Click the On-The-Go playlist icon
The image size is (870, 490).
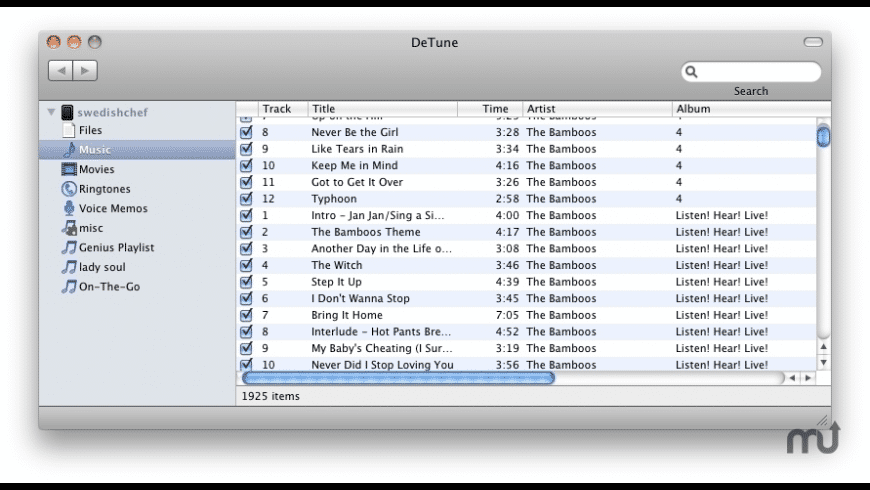[69, 286]
